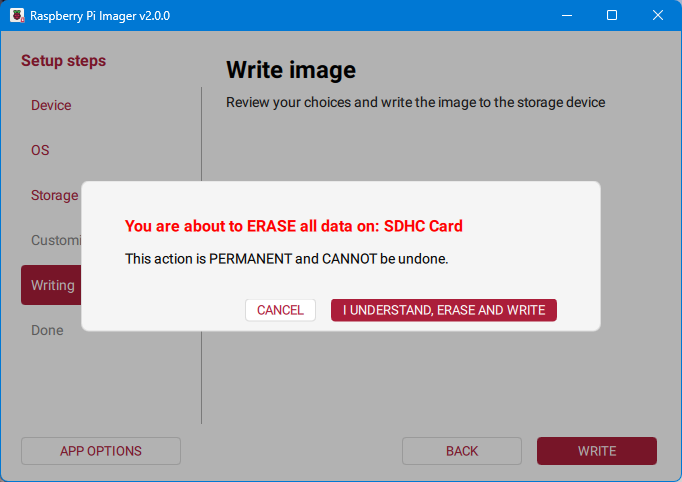The image size is (682, 482).
Task: Click the 'Setup steps' heading
Action: [64, 60]
